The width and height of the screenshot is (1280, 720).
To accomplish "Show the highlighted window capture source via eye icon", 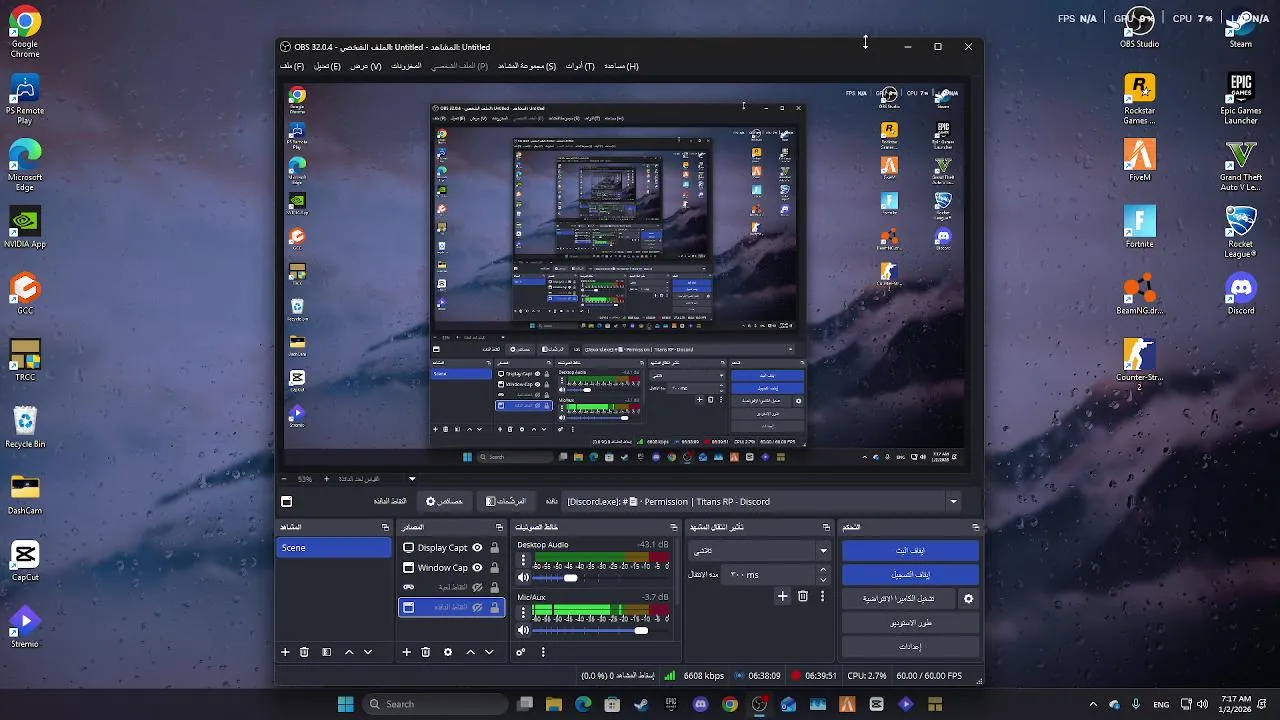I will pyautogui.click(x=477, y=607).
